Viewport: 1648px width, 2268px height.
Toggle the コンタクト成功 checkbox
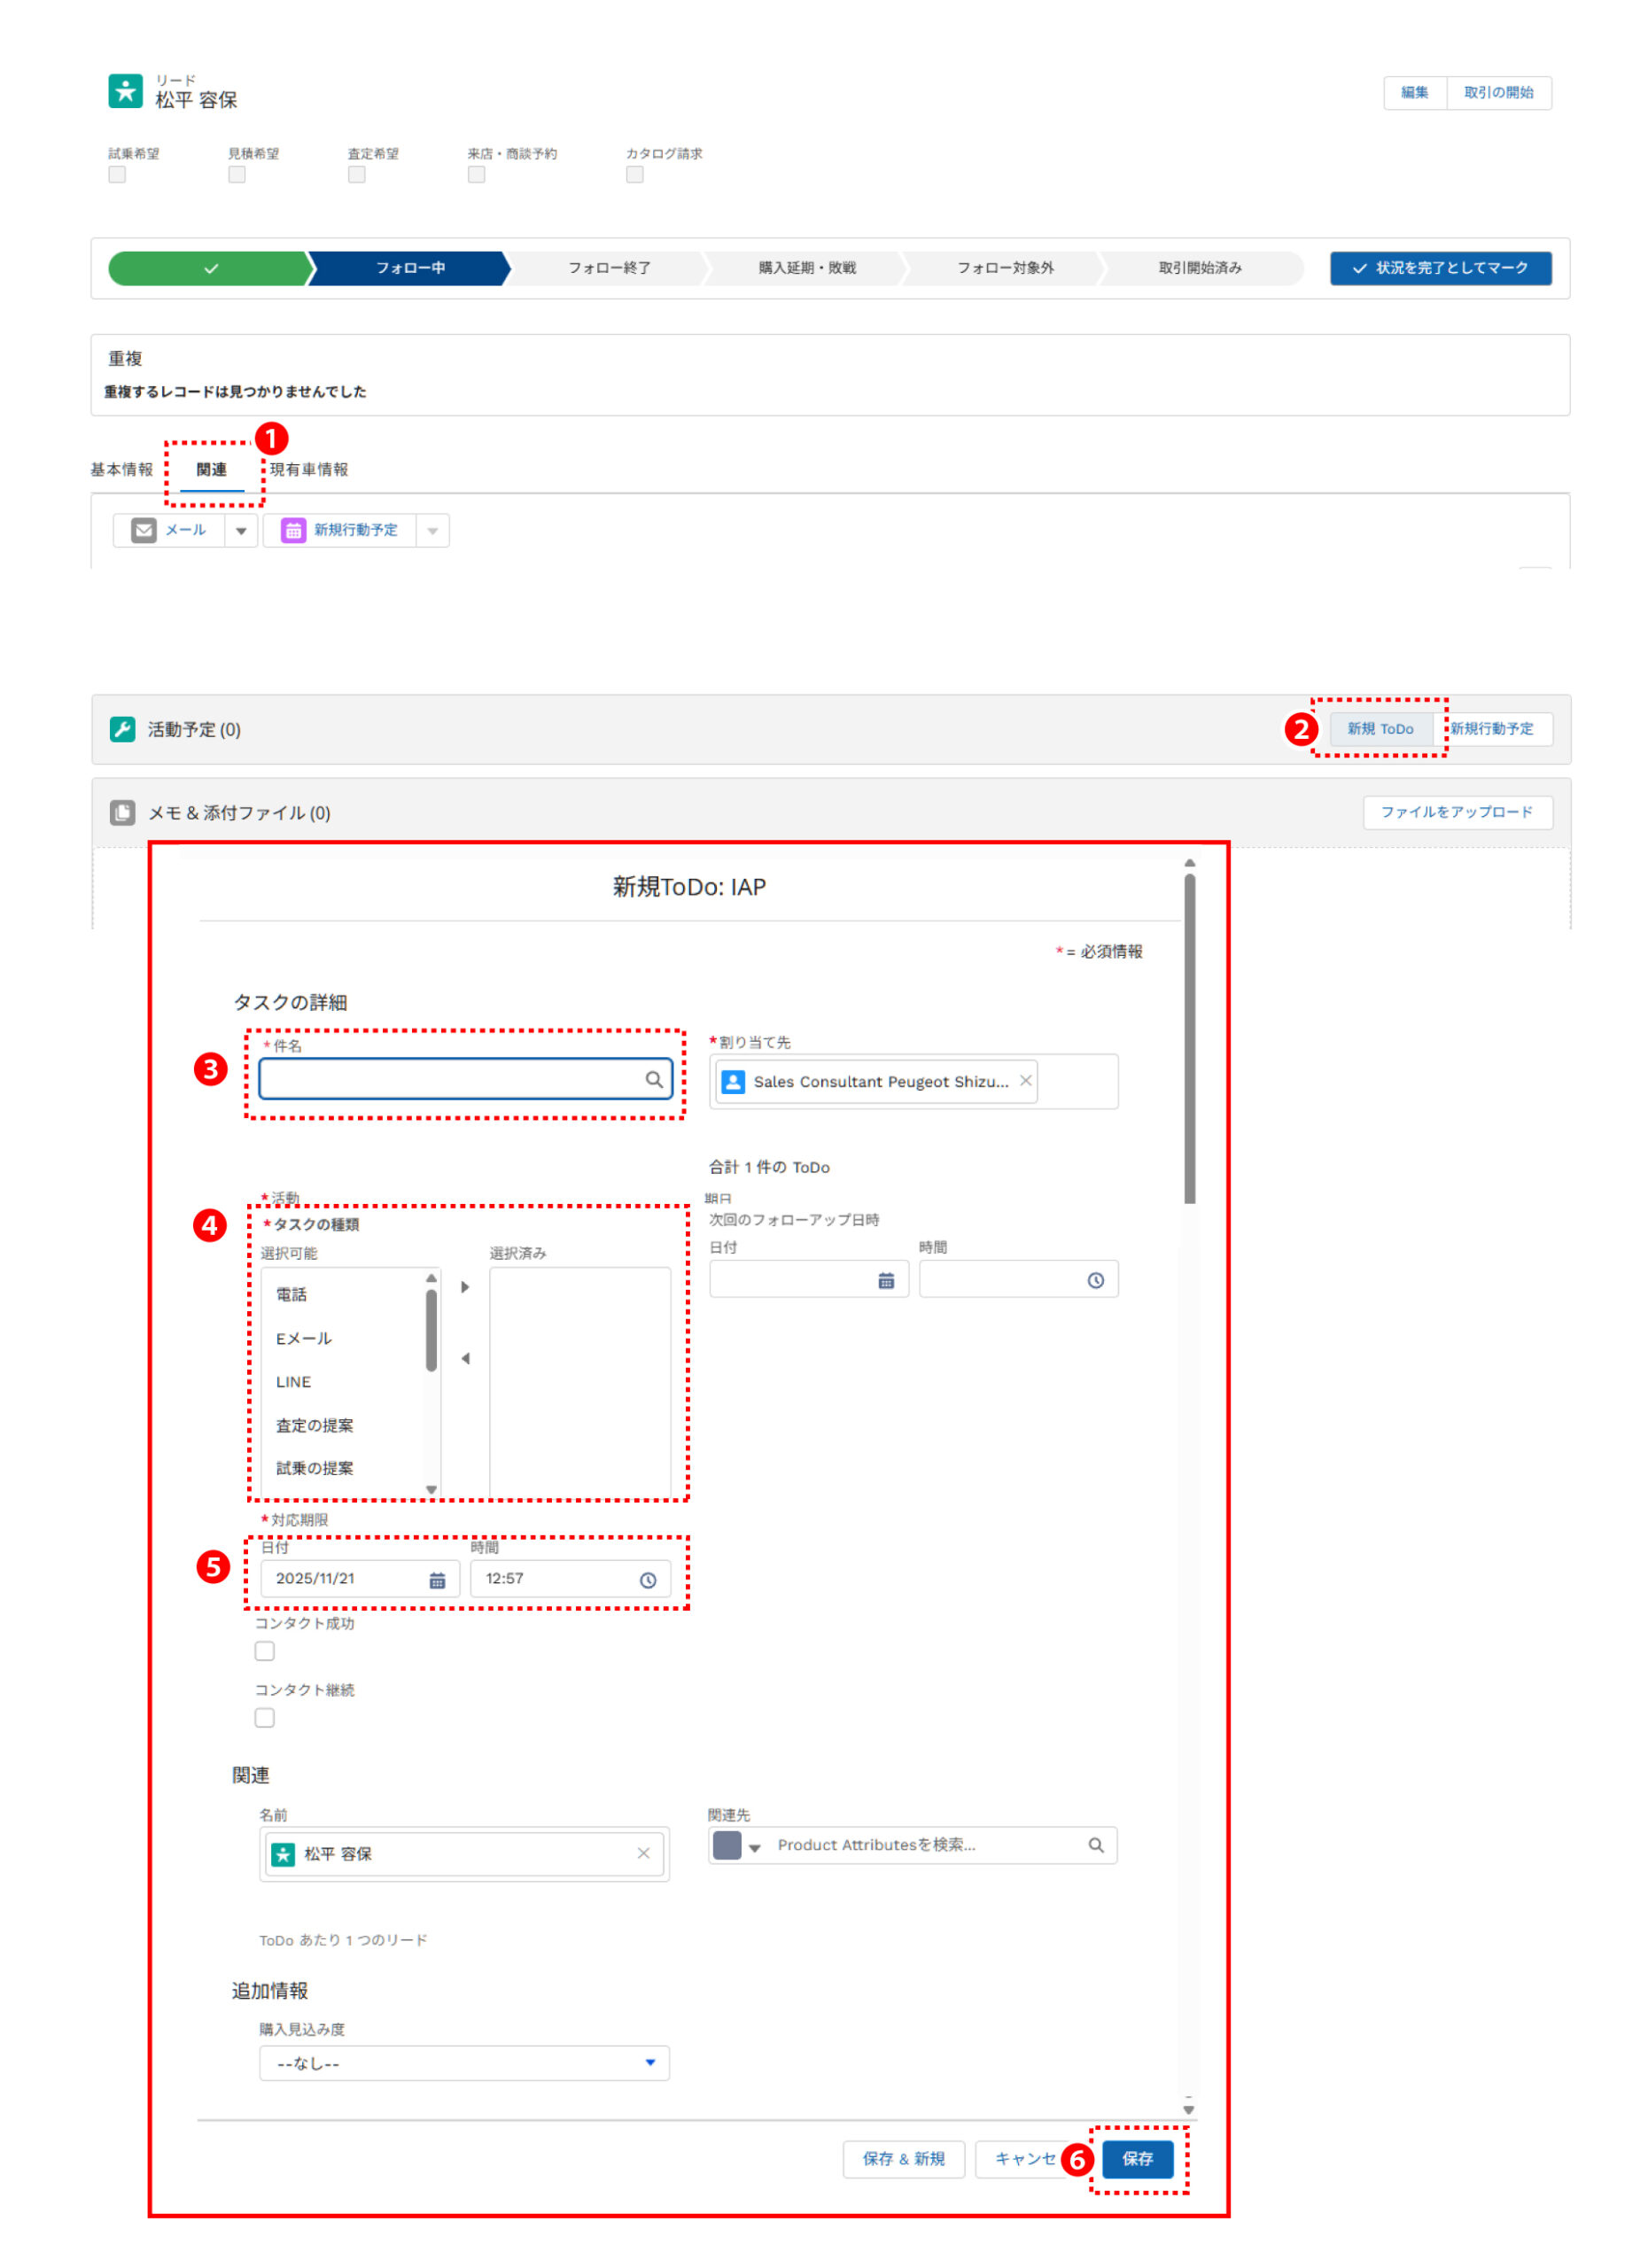coord(265,1651)
